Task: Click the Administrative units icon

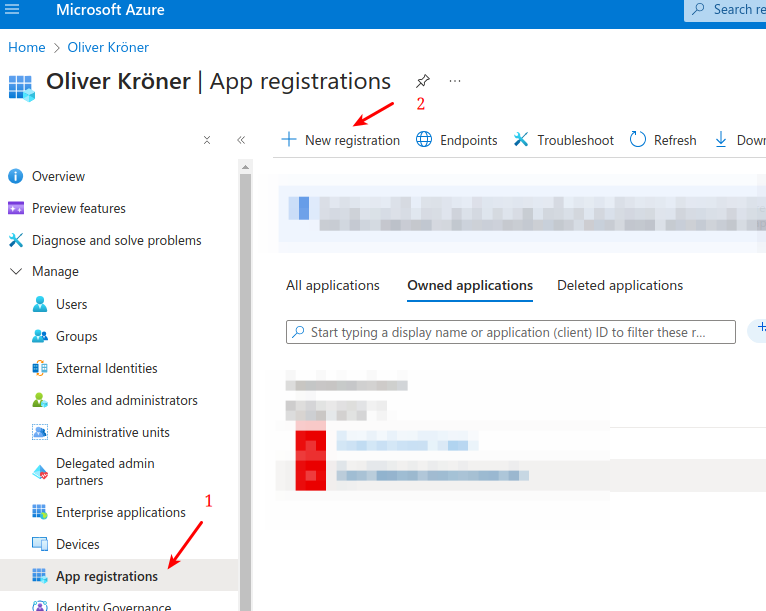Action: pyautogui.click(x=40, y=432)
